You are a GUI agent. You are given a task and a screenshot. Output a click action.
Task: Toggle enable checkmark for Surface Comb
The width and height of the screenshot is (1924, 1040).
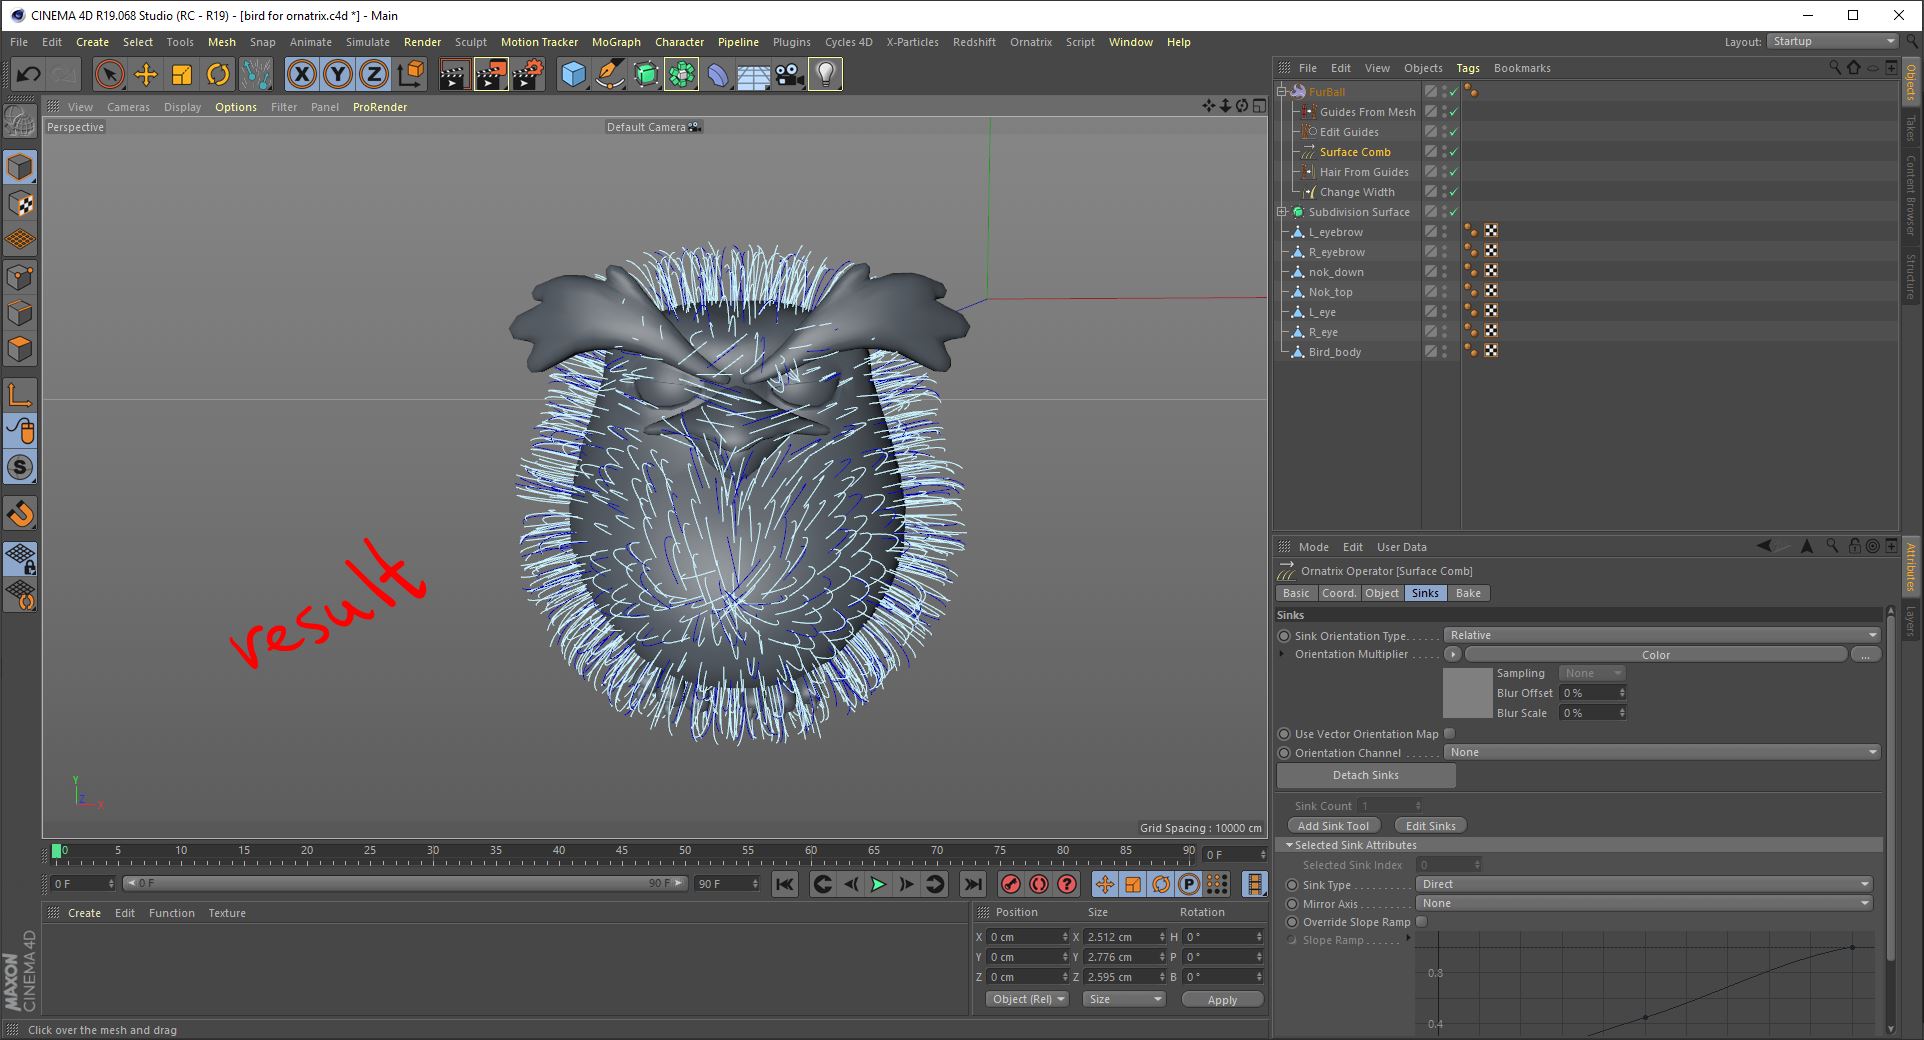click(x=1453, y=152)
